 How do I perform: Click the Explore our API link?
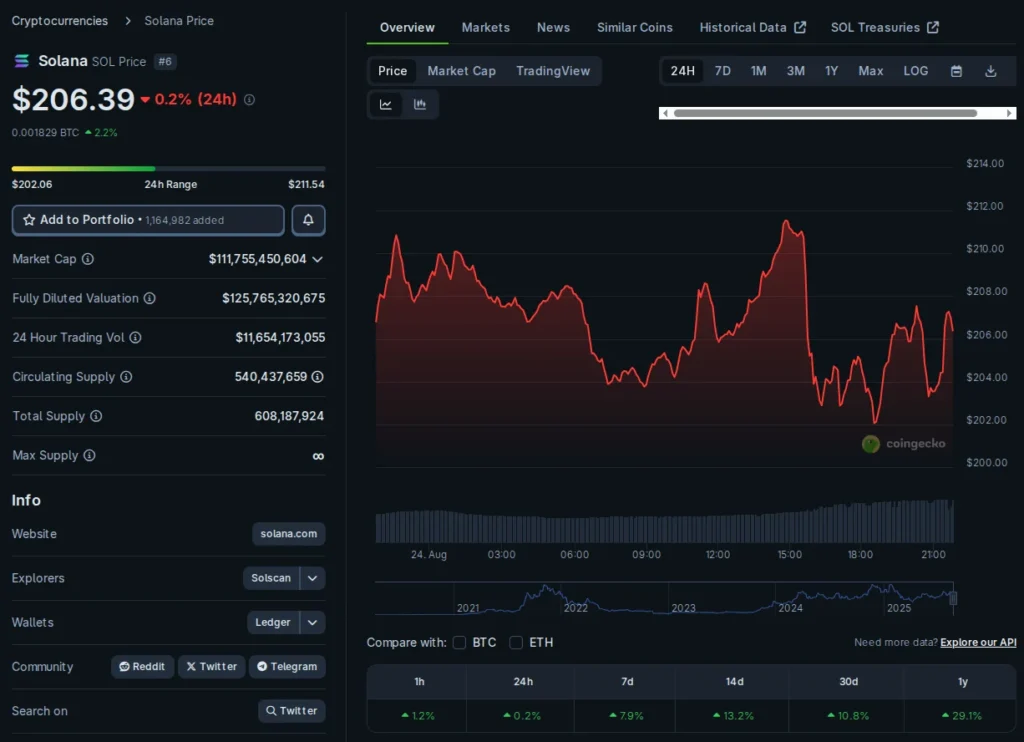point(978,643)
